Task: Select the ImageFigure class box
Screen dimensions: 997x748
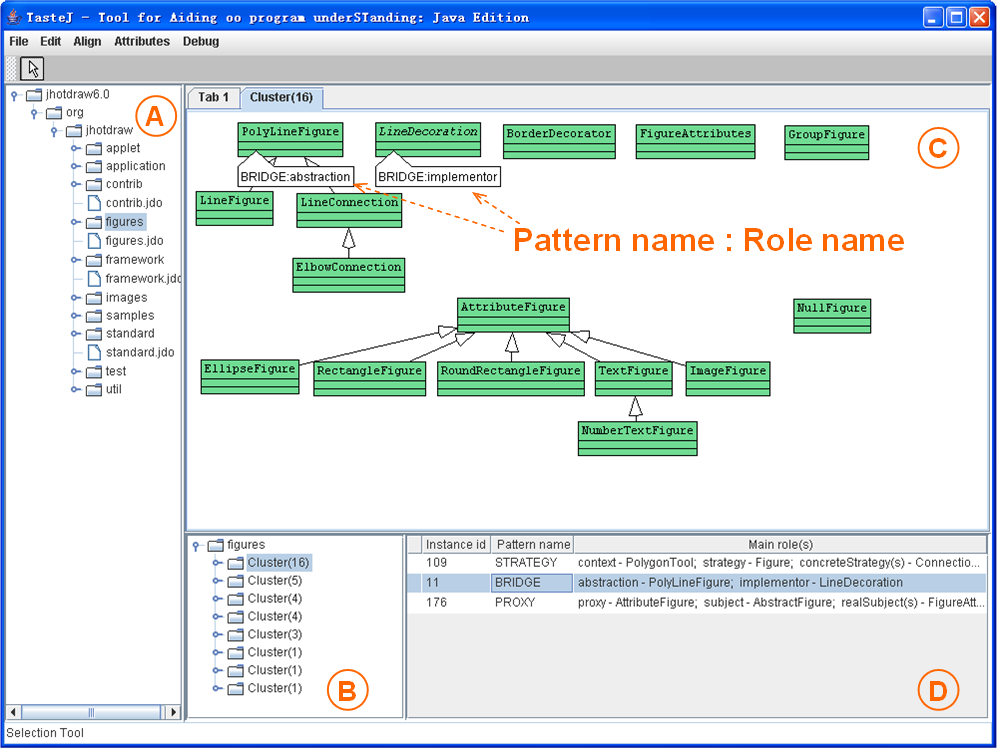Action: tap(728, 378)
